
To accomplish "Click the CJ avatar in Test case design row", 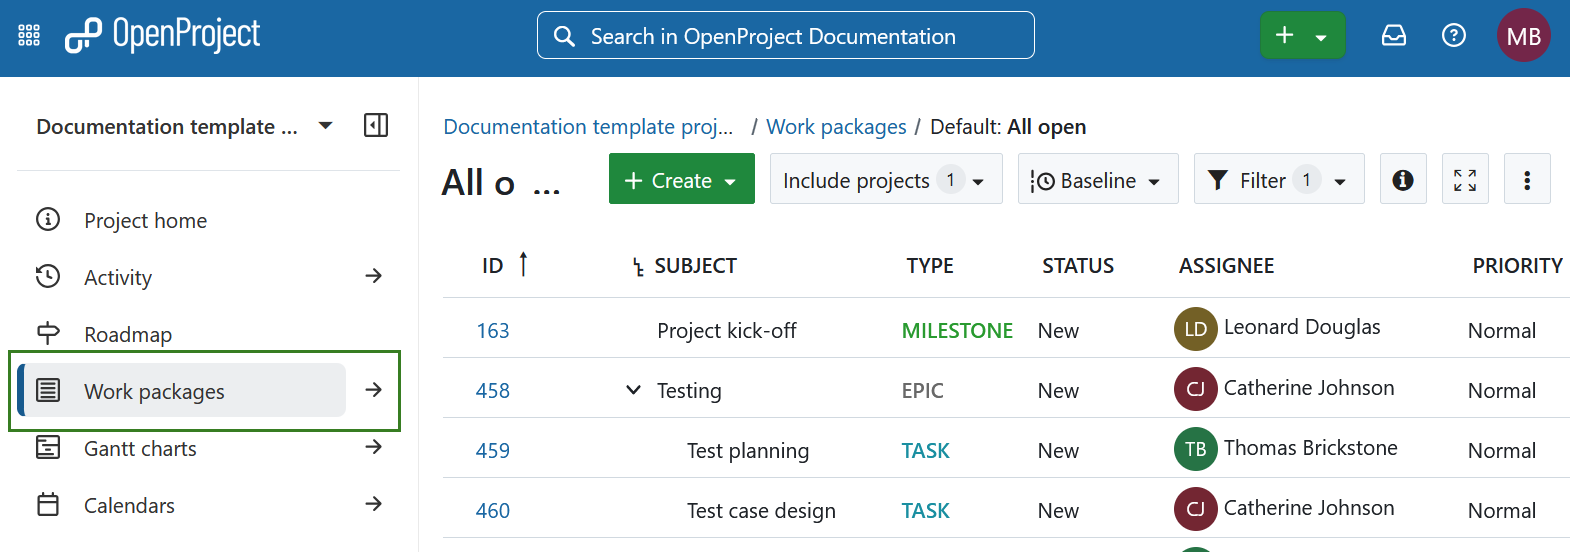I will coord(1196,509).
